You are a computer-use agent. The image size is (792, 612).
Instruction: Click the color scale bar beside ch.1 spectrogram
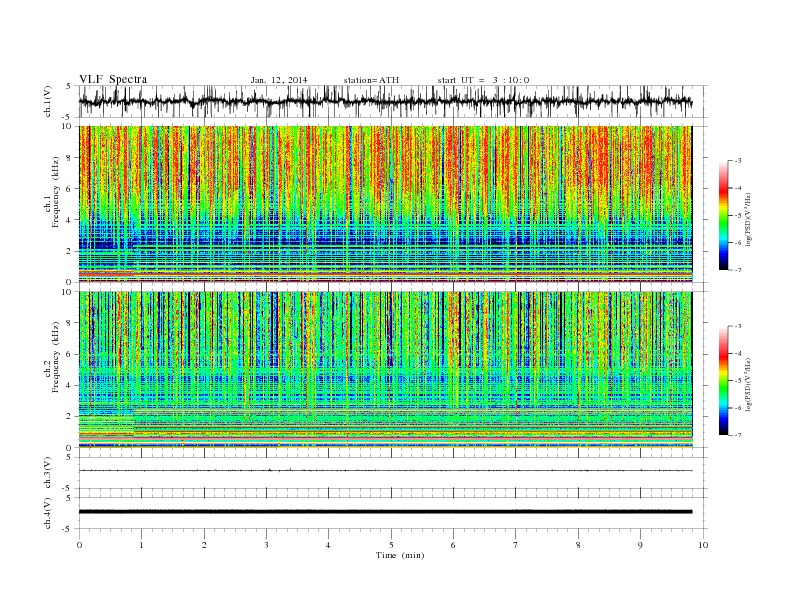pos(723,215)
